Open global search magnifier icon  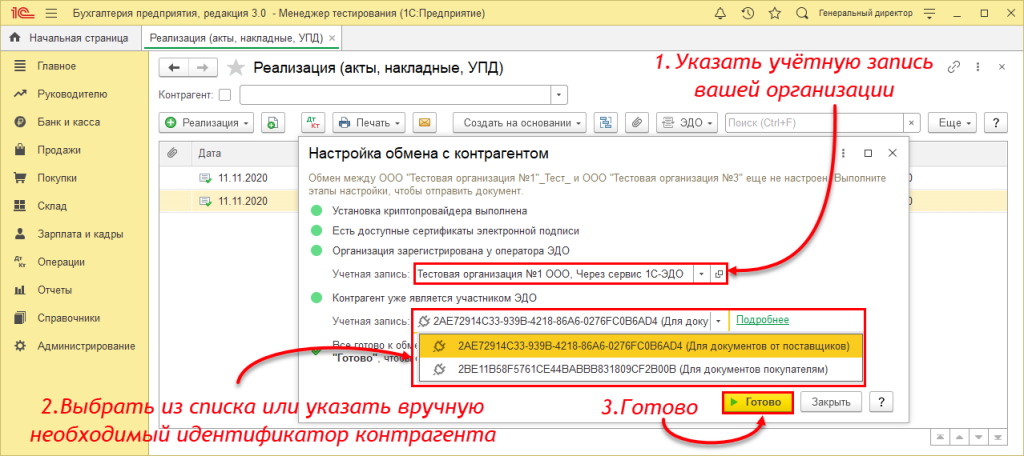(x=803, y=13)
